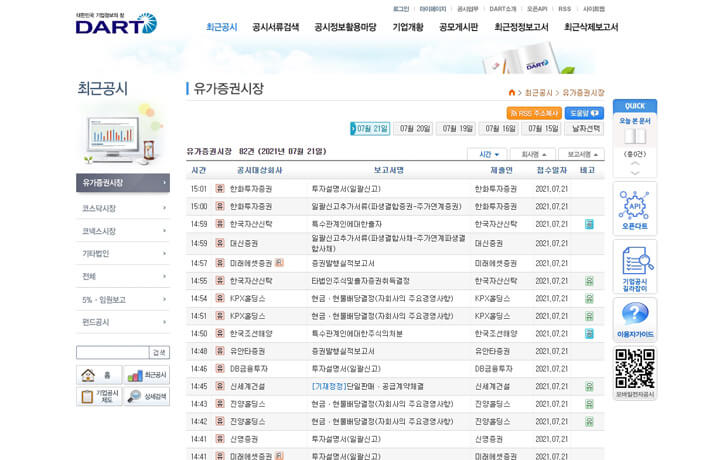
Task: Expand 전체 in left sidebar
Action: click(123, 276)
